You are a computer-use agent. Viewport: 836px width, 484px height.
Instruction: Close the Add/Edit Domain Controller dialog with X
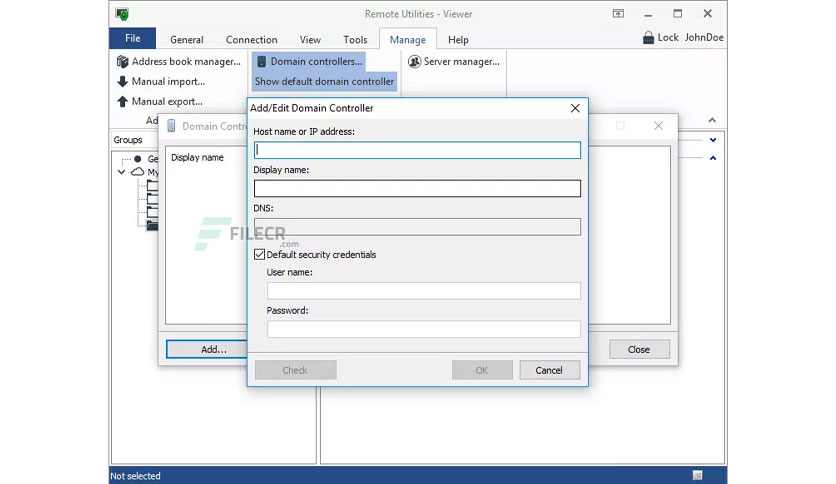(x=575, y=108)
